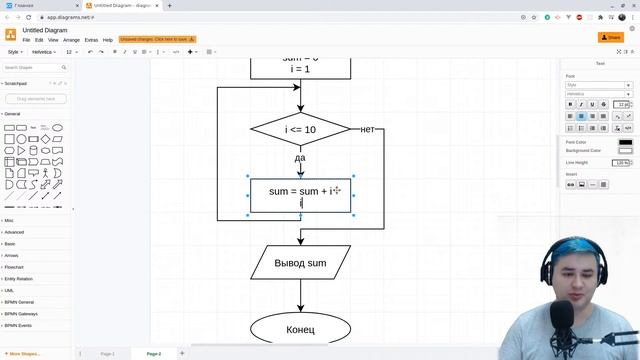Bookmark this page with the star icon
640x360 pixels.
[x=534, y=17]
